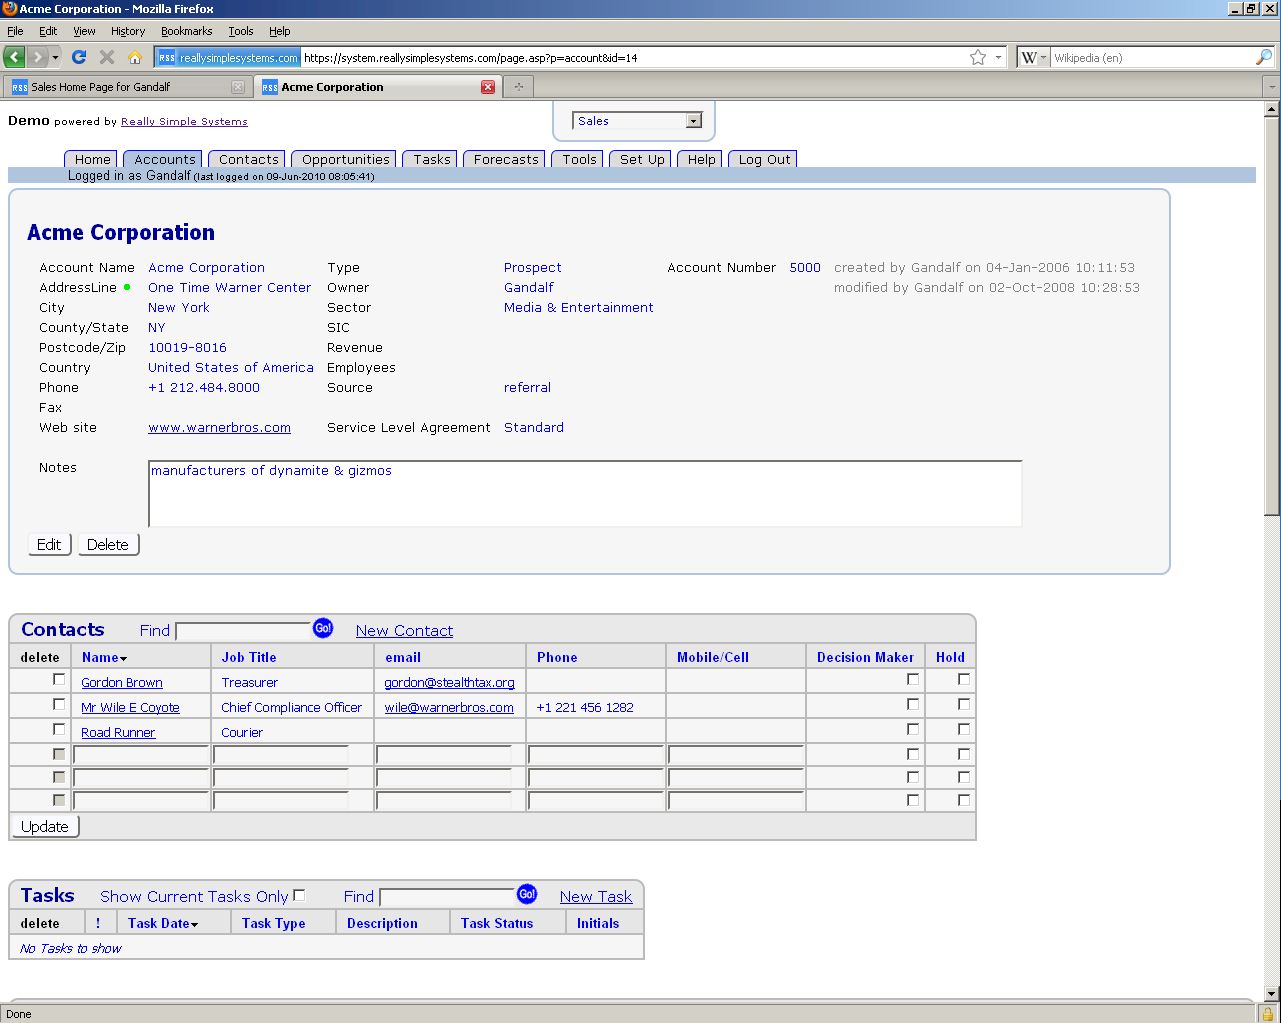Click the padlock icon in status bar

1267,1013
